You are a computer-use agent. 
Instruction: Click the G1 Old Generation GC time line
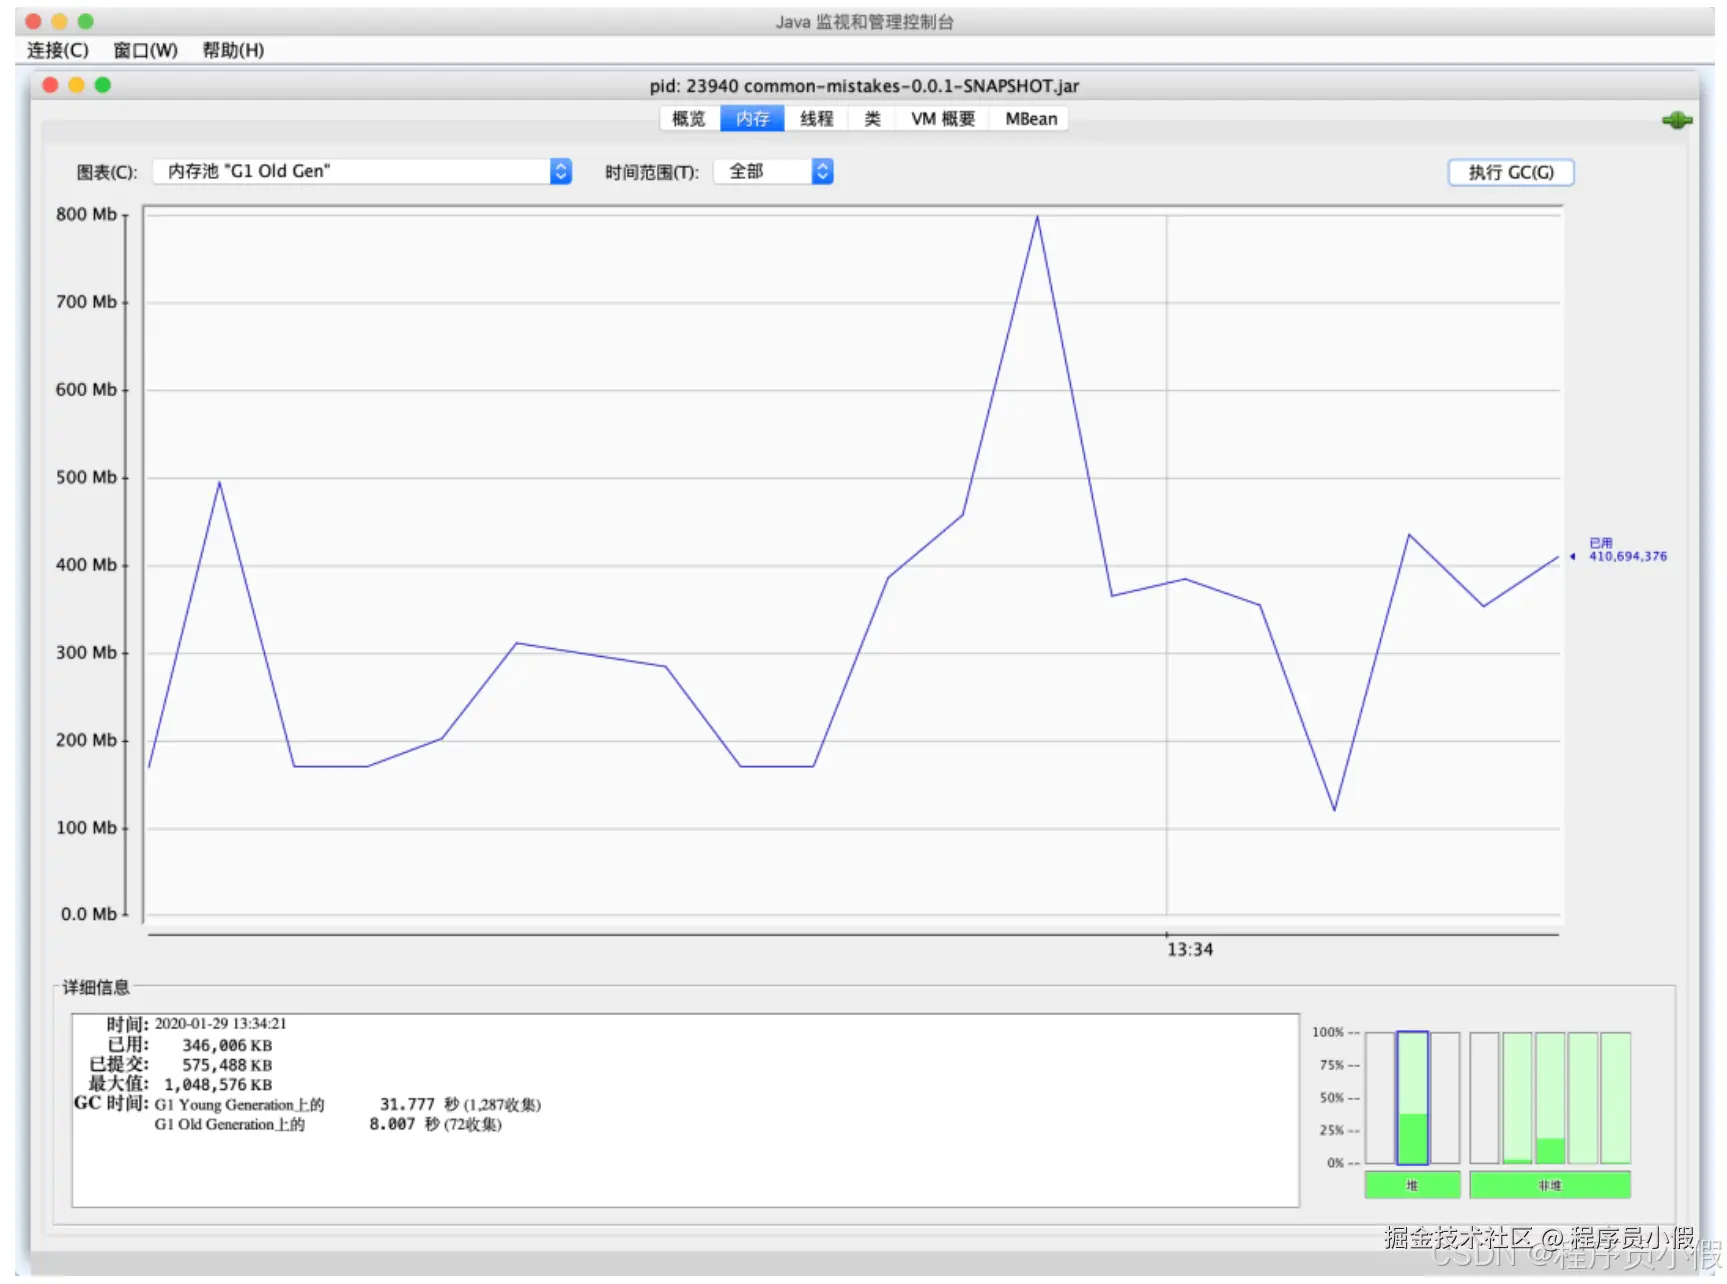(328, 1125)
